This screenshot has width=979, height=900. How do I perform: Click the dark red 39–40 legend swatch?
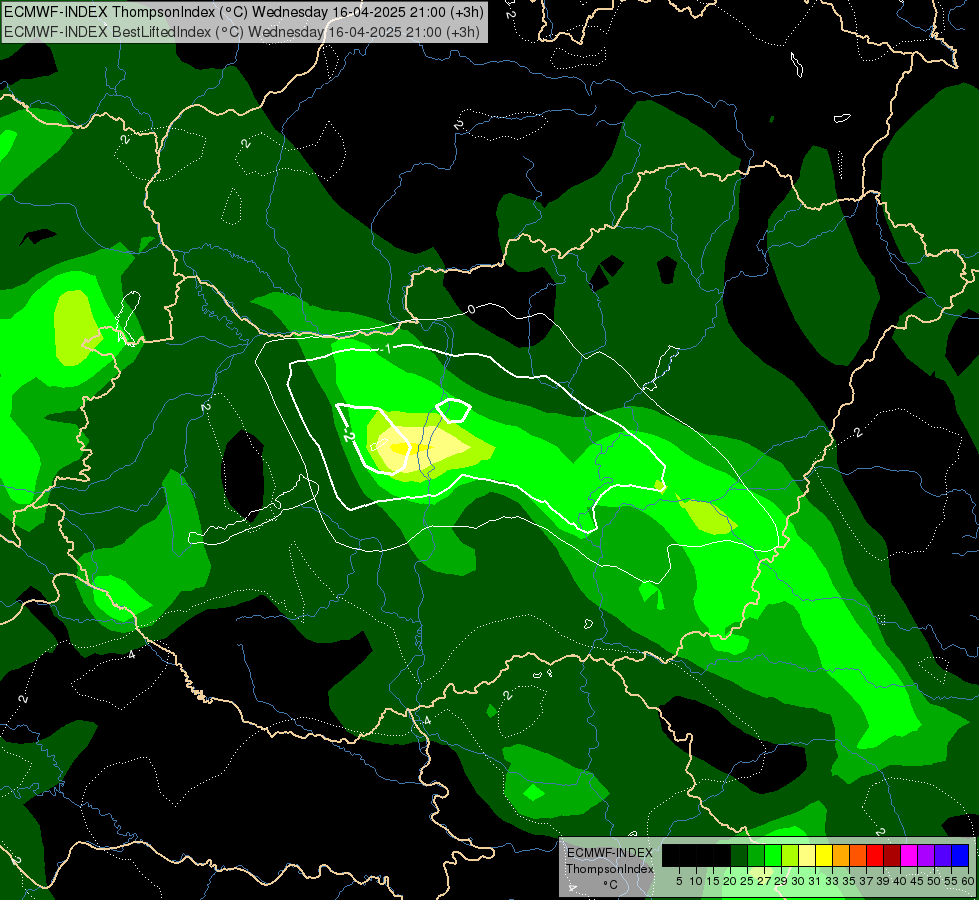tap(892, 855)
